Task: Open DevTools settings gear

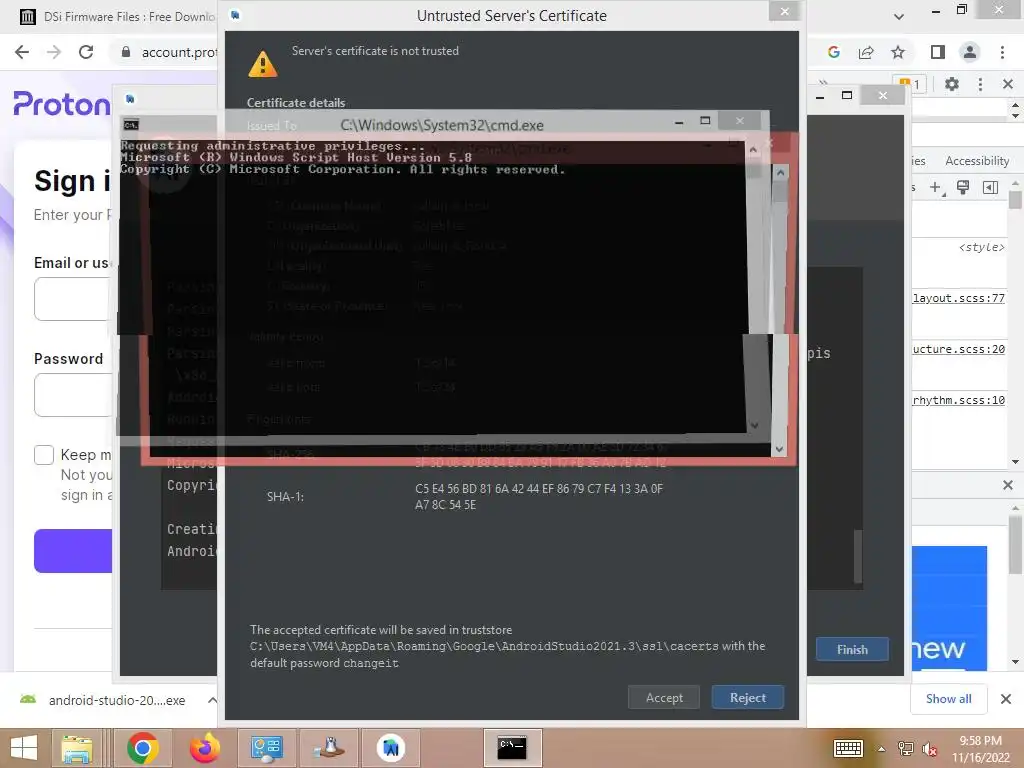Action: pyautogui.click(x=952, y=84)
